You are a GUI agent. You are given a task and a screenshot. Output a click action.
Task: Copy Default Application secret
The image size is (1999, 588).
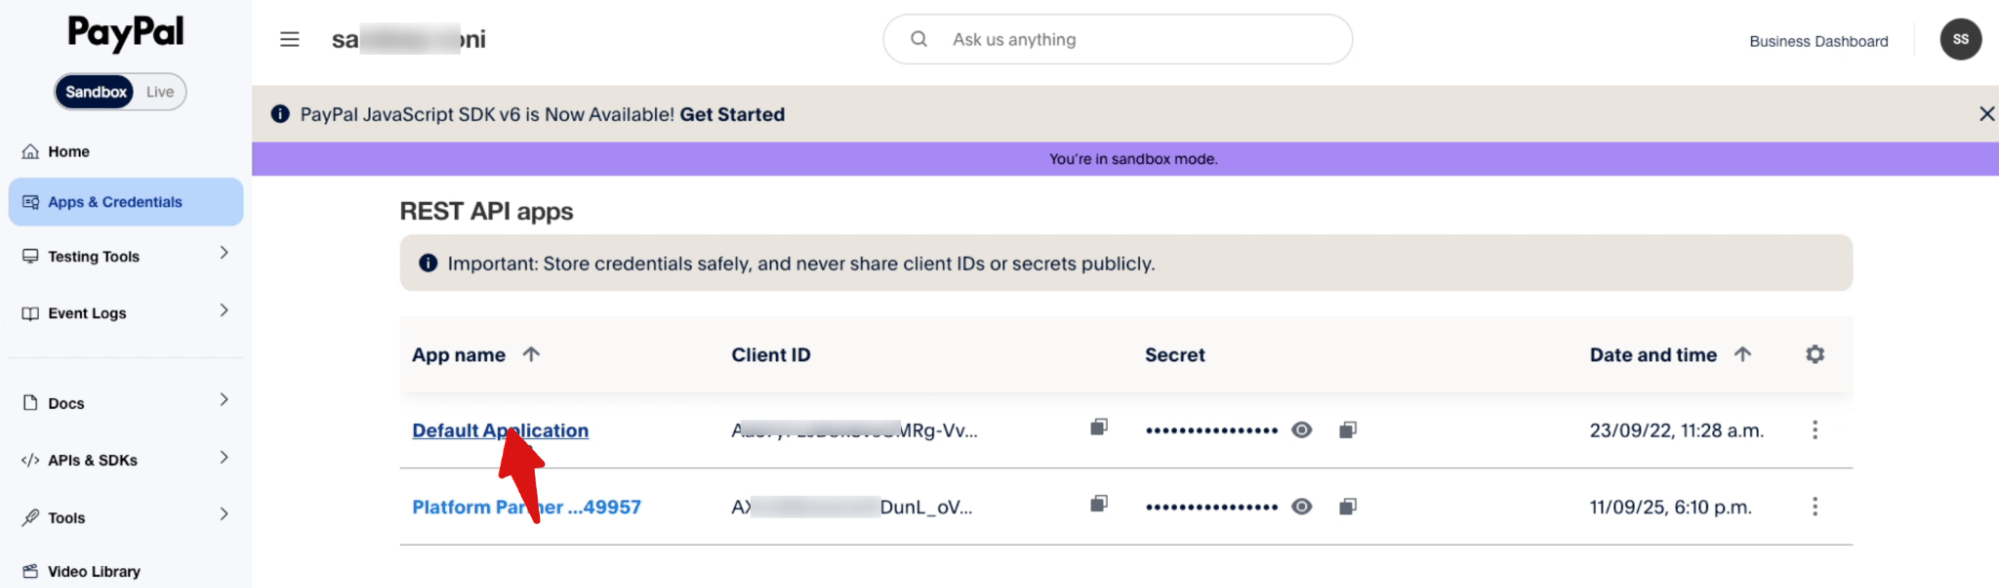pos(1347,430)
